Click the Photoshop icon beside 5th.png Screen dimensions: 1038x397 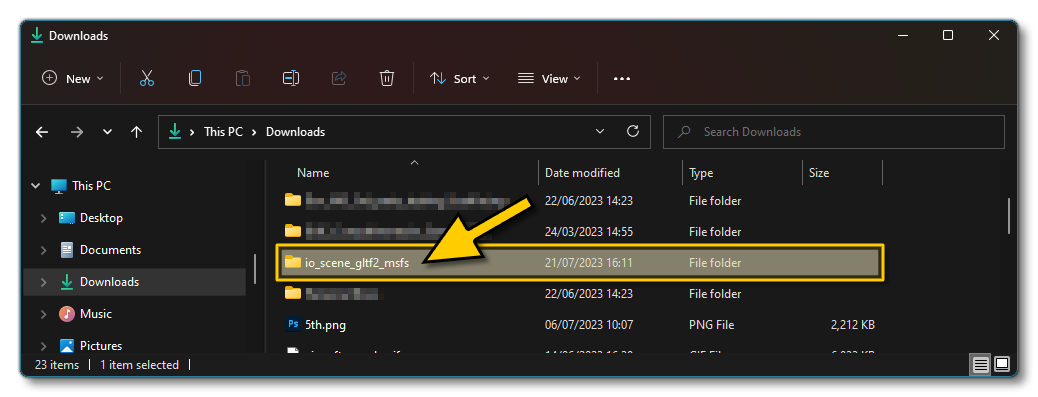click(293, 325)
